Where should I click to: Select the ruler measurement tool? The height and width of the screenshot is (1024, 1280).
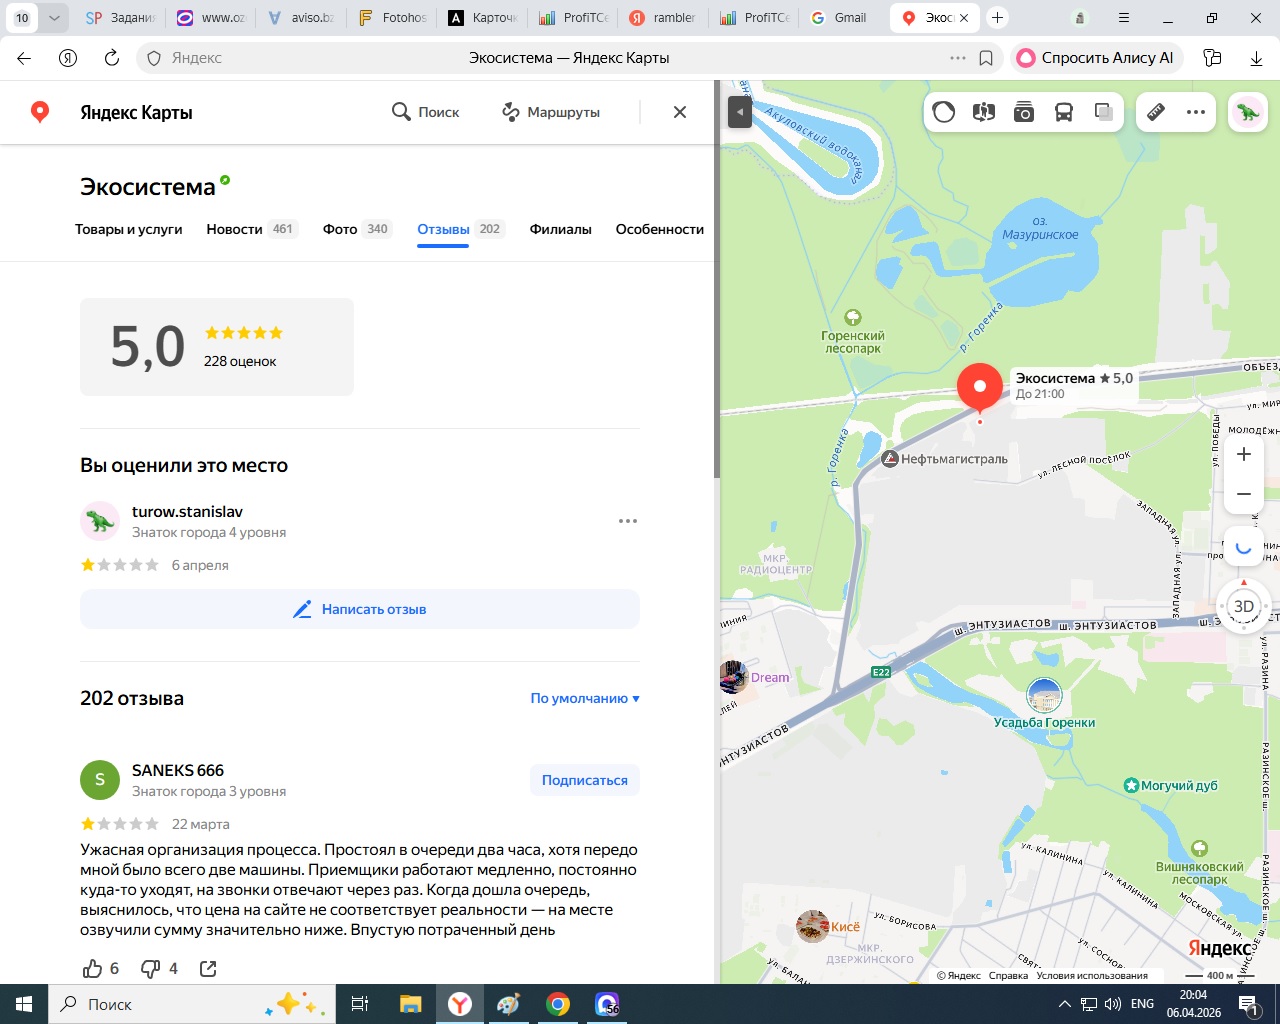(x=1156, y=112)
